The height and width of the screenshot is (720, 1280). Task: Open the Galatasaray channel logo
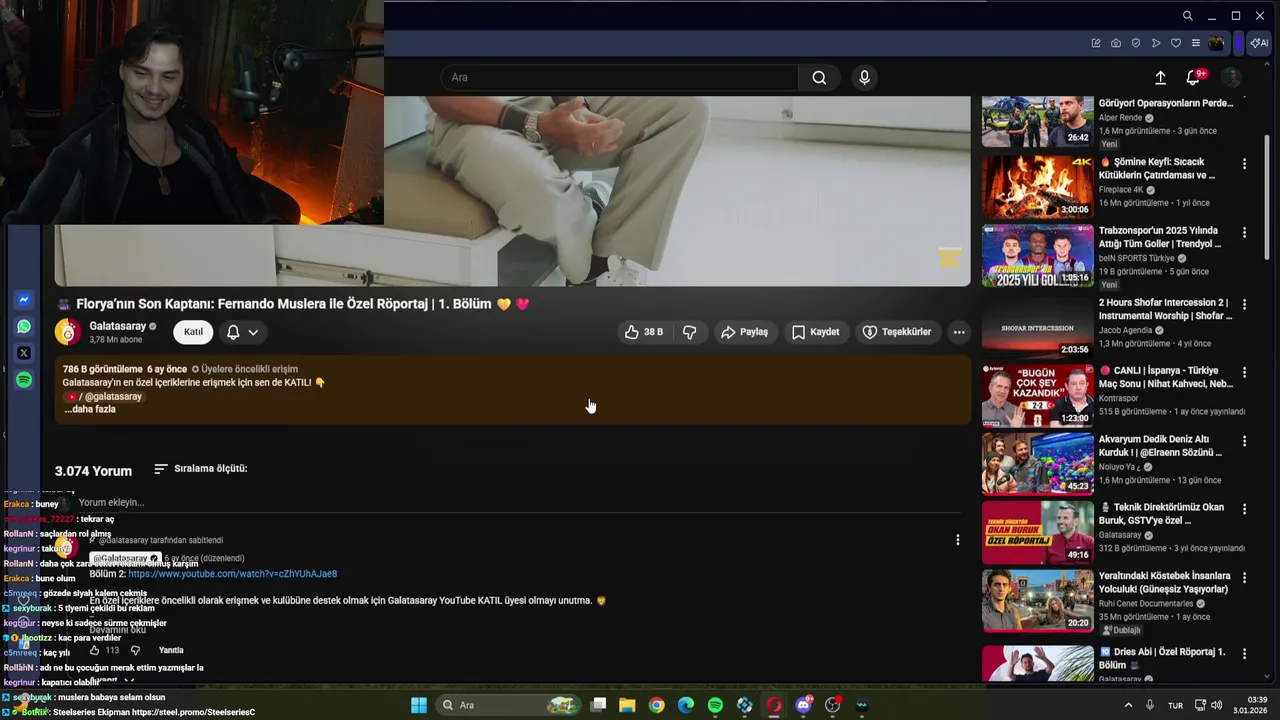point(68,332)
